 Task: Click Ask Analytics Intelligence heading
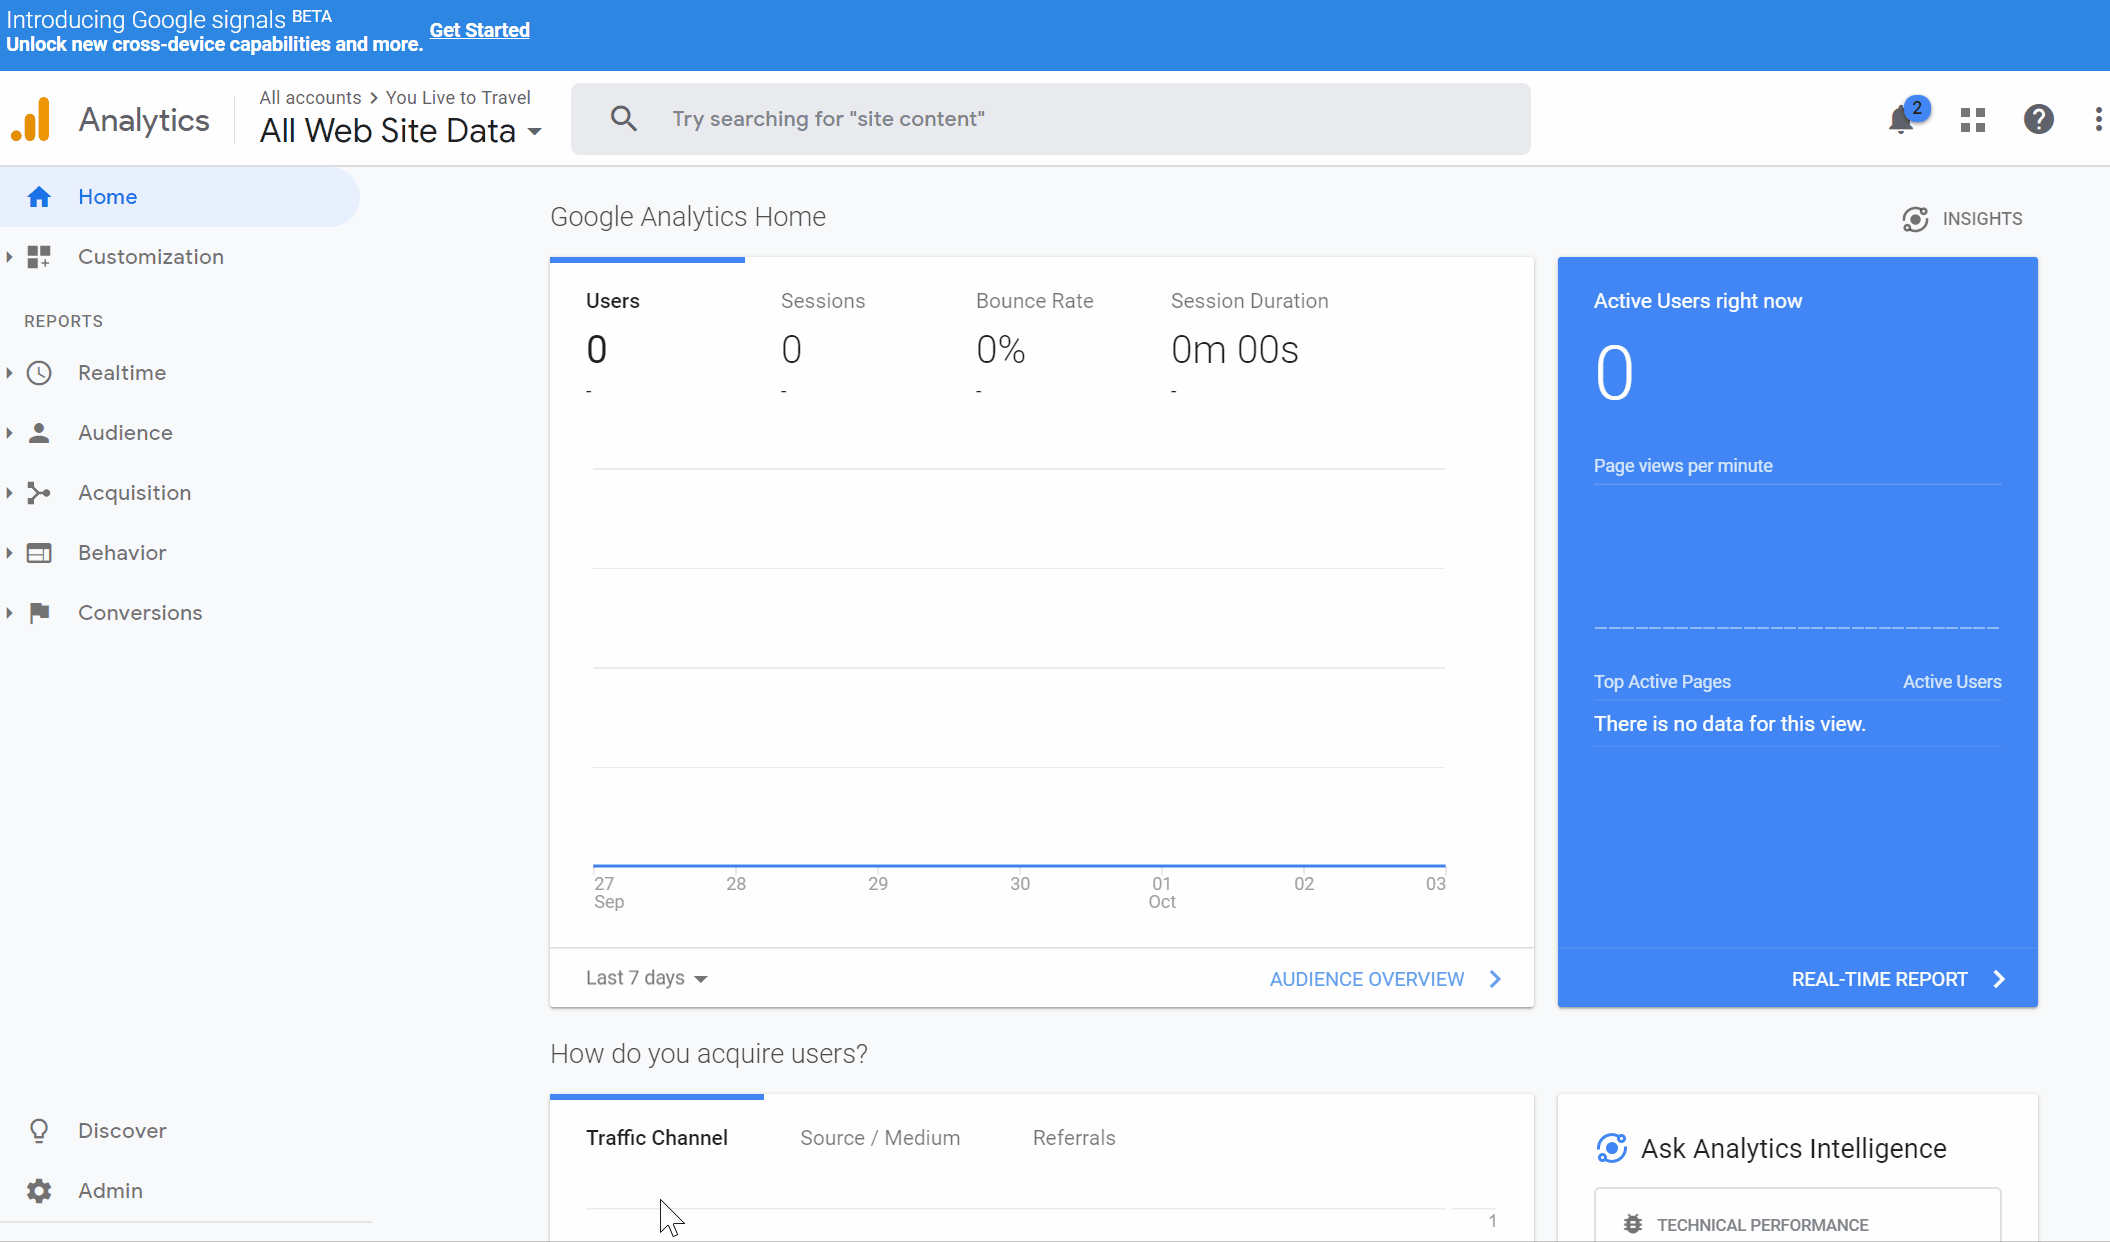1794,1148
